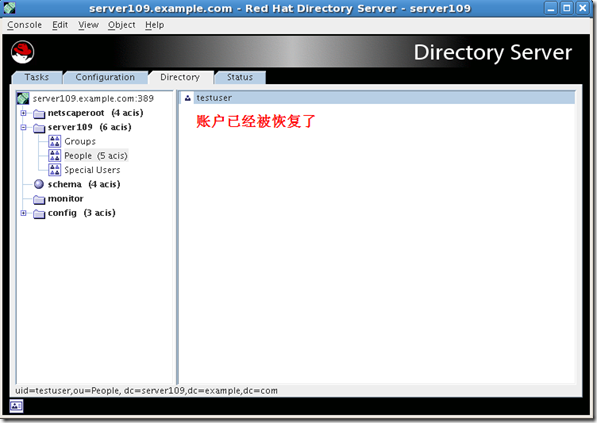Click the server109 folder icon
The width and height of the screenshot is (597, 423).
(x=39, y=128)
